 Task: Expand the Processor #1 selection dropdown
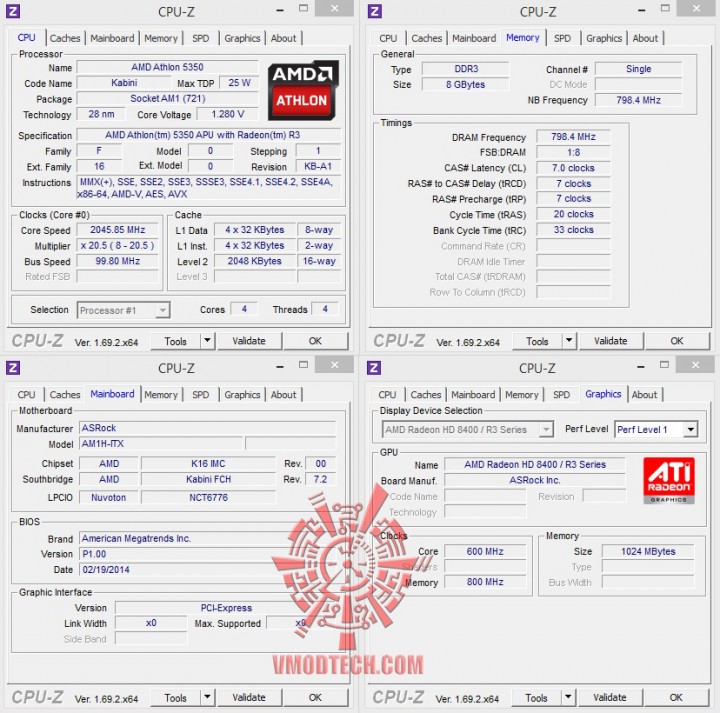[x=163, y=310]
